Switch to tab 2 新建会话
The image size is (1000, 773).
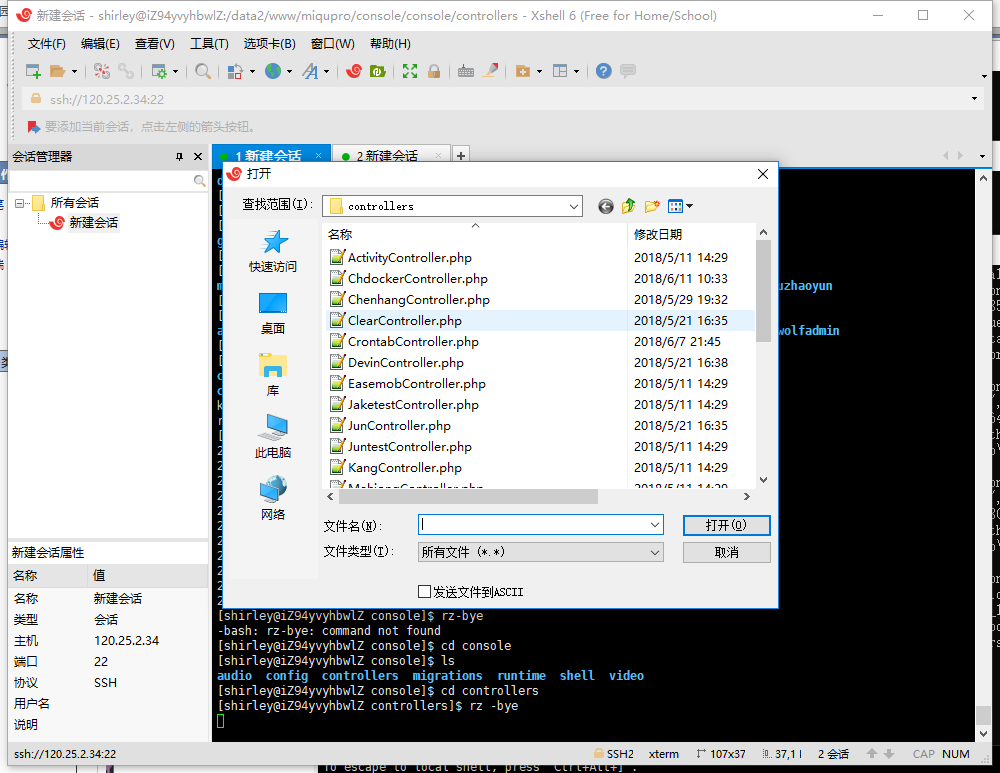click(390, 156)
